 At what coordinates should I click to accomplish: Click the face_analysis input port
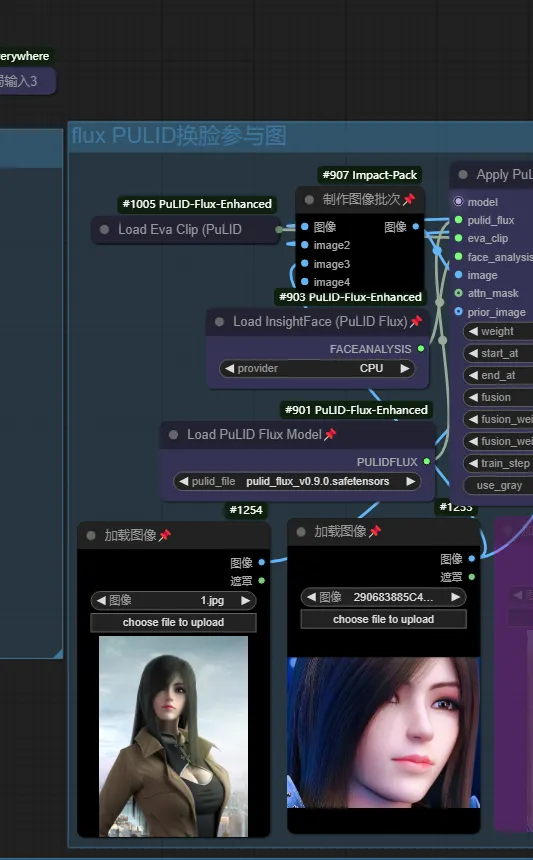point(458,257)
